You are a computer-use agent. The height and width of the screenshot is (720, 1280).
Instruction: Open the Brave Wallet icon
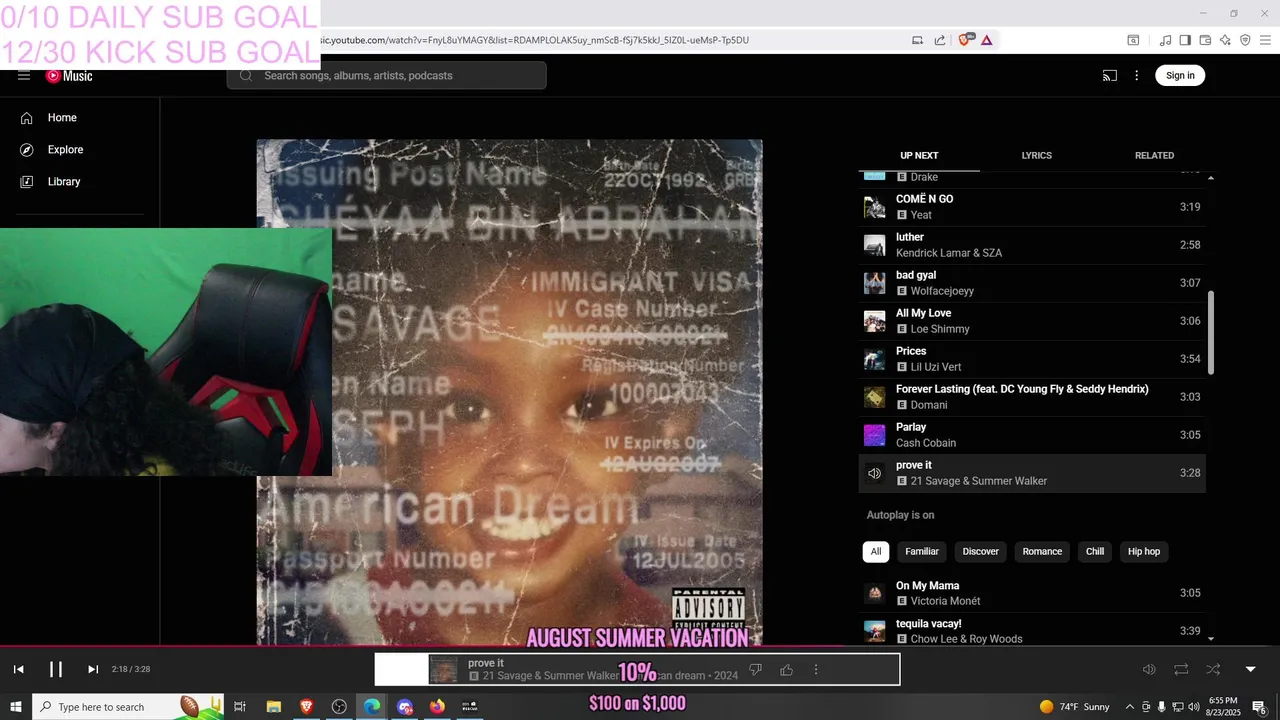1205,40
